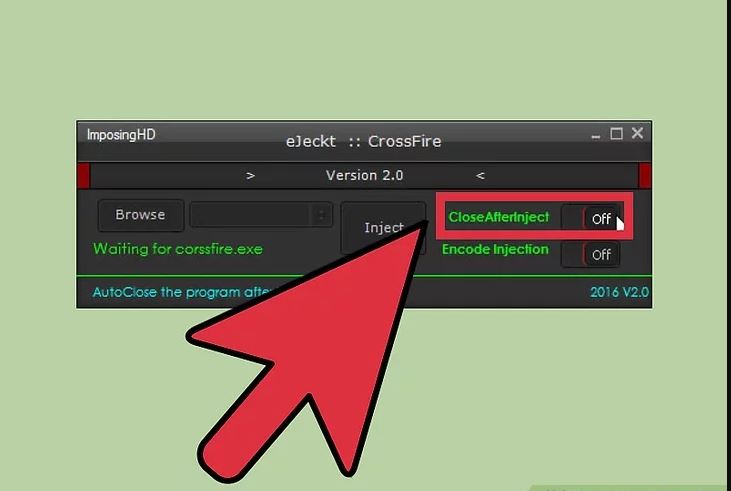
Task: Click the green CloseAfterInject label
Action: click(x=498, y=217)
